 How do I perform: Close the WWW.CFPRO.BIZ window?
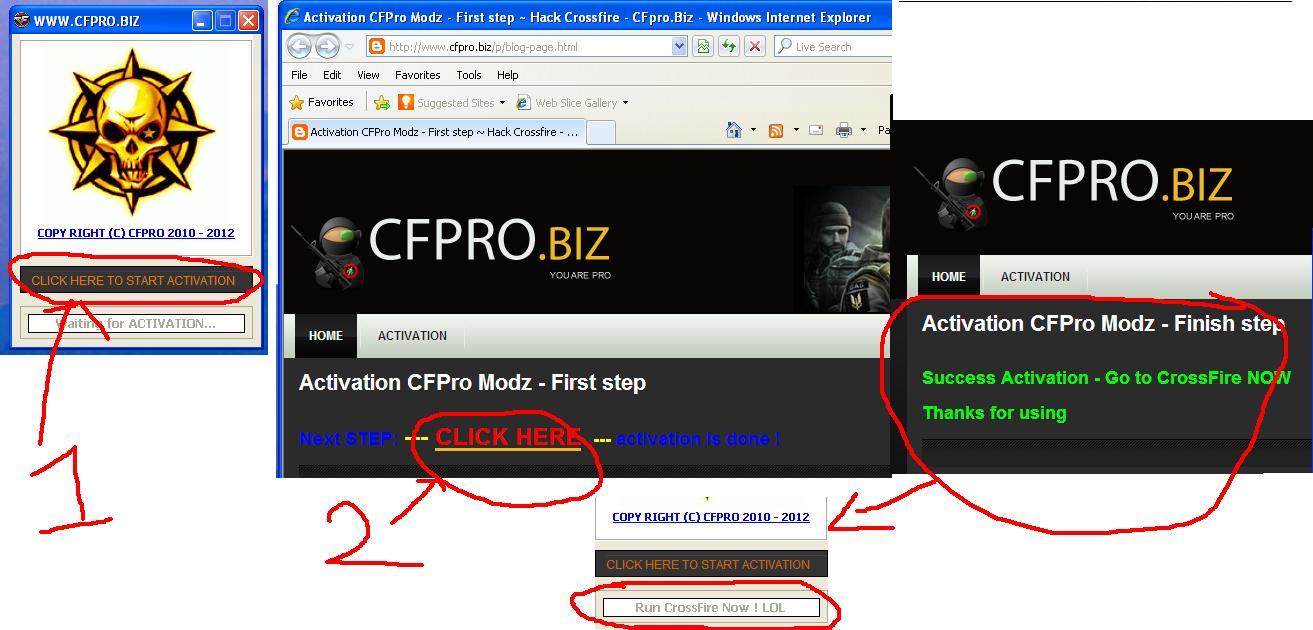(248, 20)
